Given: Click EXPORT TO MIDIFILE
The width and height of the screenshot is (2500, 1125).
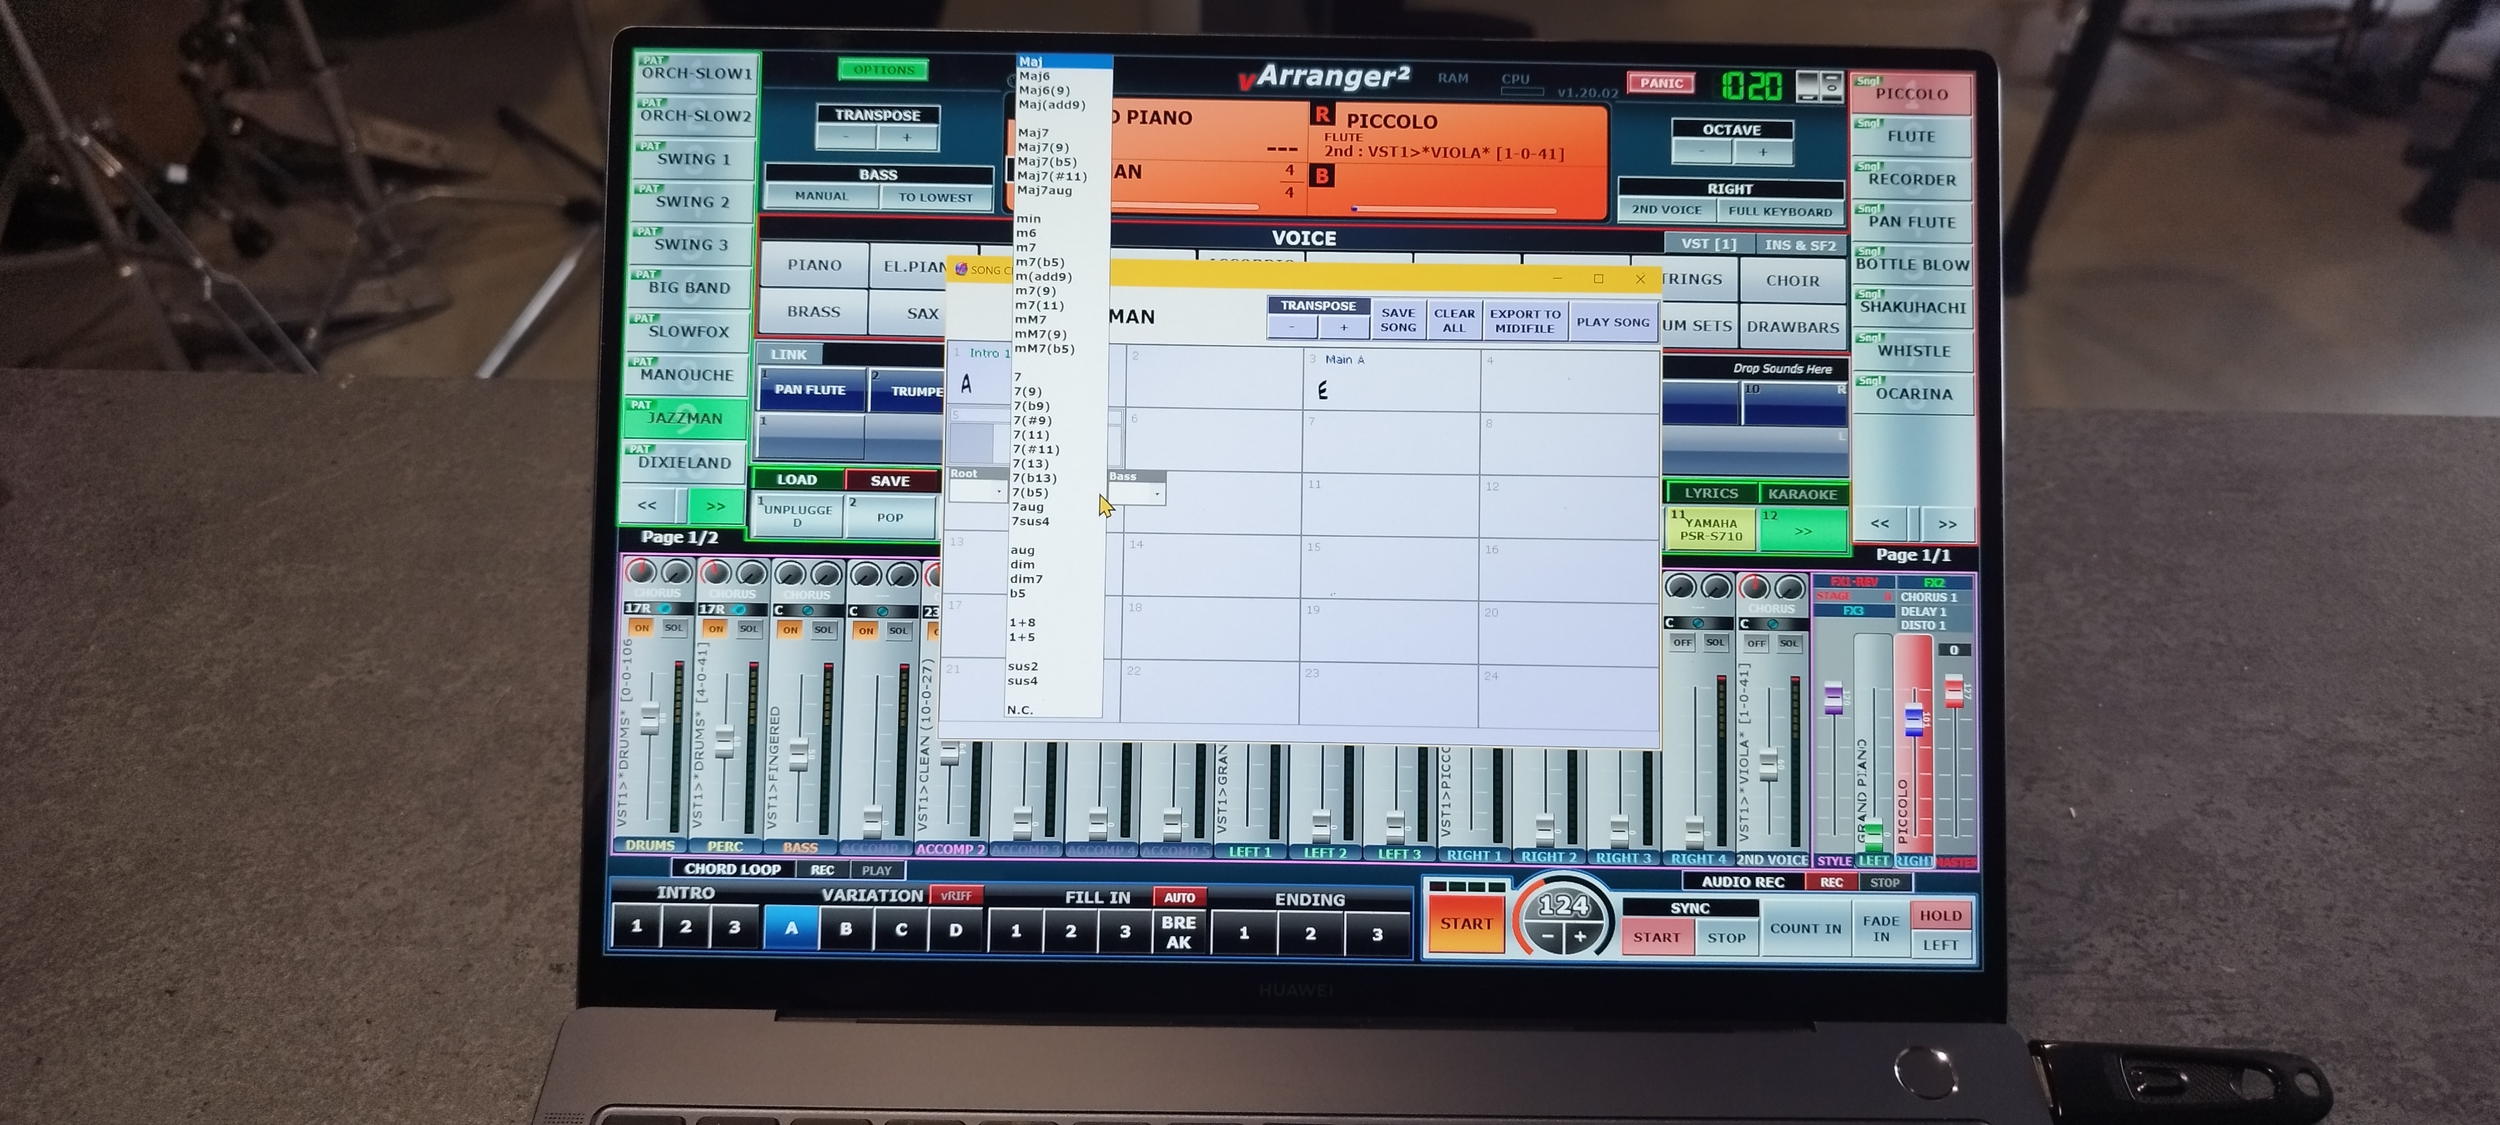Looking at the screenshot, I should pyautogui.click(x=1525, y=320).
